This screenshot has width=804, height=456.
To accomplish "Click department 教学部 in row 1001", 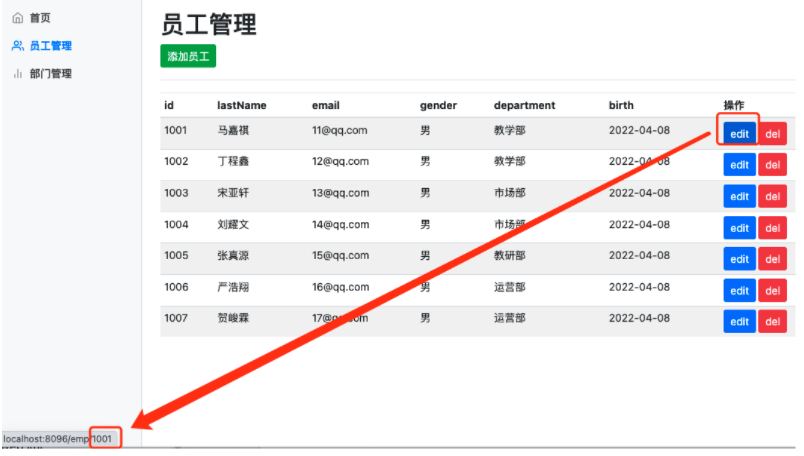I will 510,130.
